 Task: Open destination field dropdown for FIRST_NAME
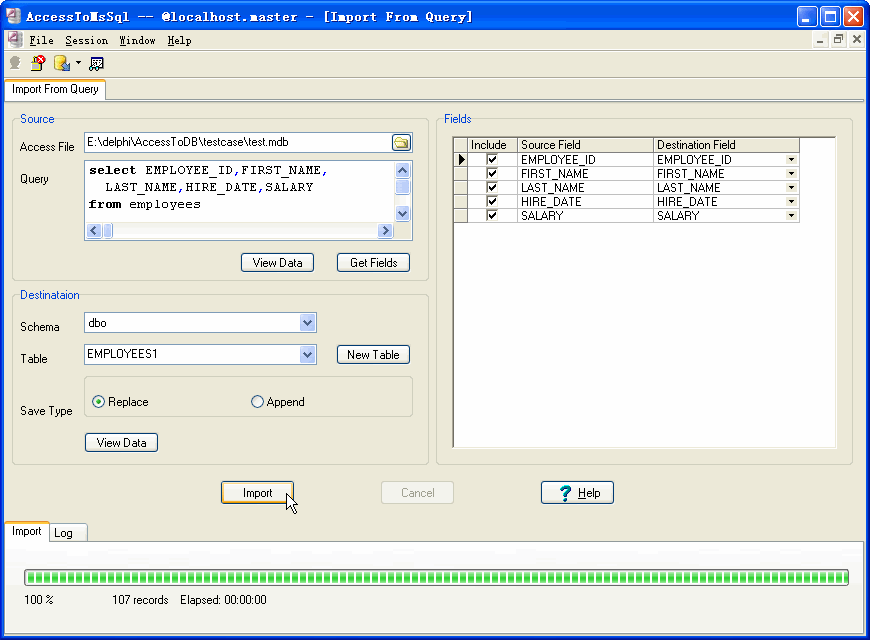[x=791, y=174]
